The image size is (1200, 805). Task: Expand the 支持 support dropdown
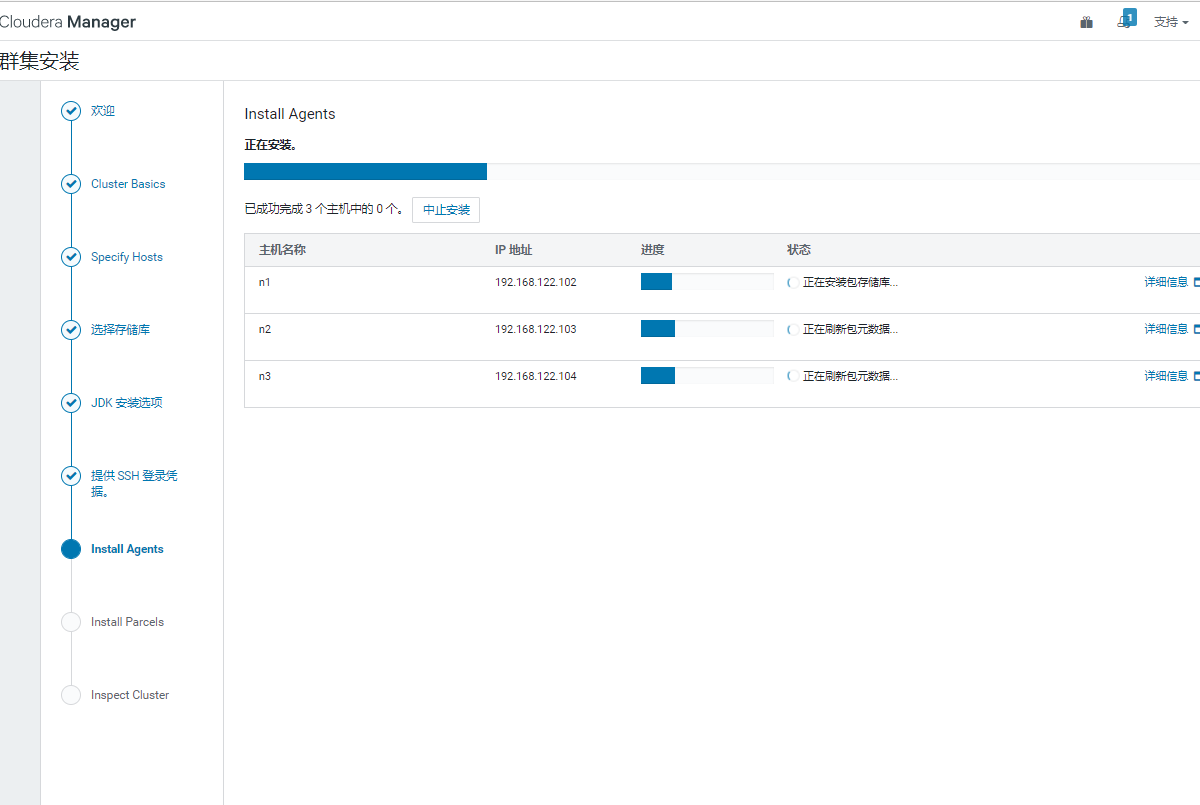pyautogui.click(x=1171, y=22)
